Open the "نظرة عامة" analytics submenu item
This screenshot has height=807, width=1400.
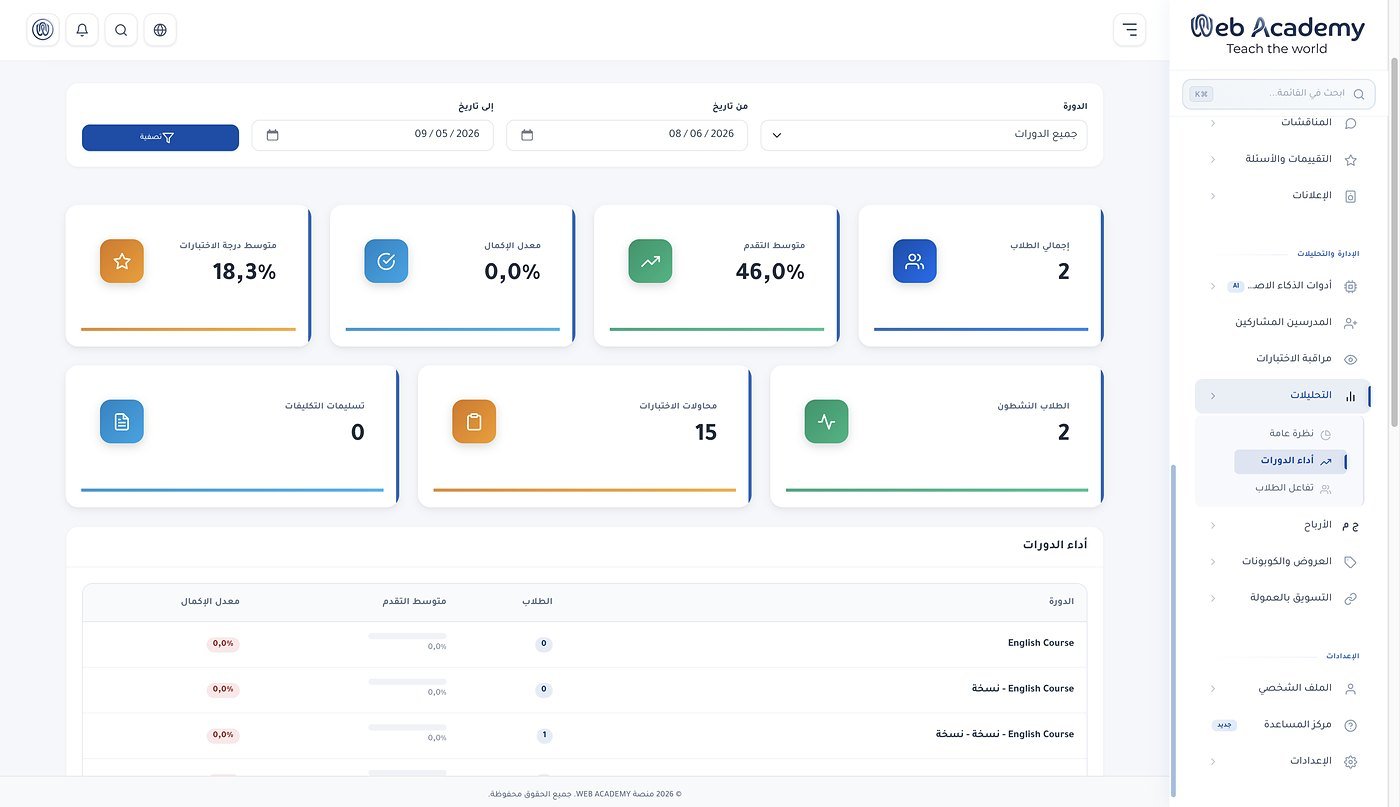pyautogui.click(x=1290, y=434)
